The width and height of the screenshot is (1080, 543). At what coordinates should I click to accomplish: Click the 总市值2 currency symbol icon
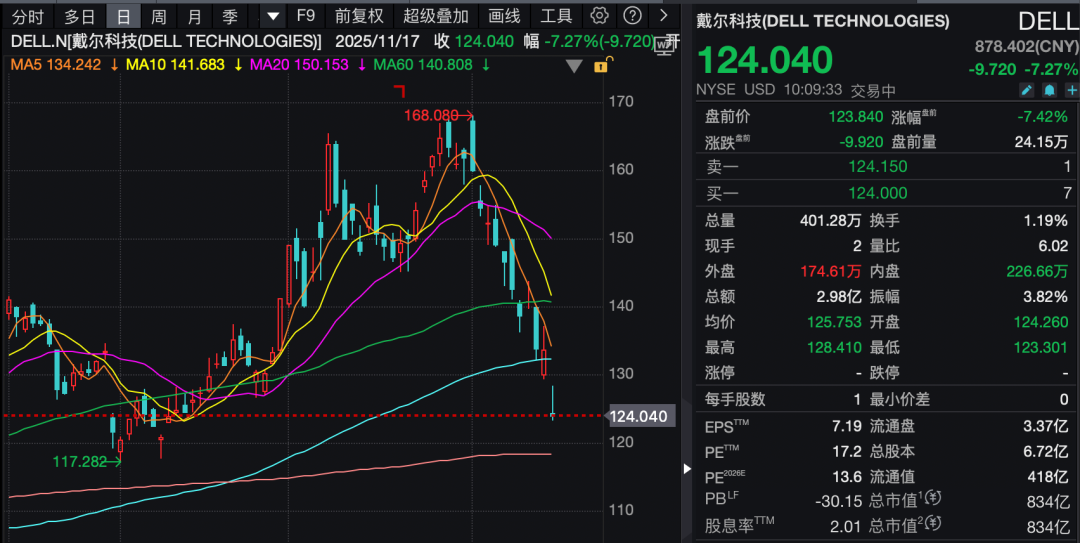point(933,523)
